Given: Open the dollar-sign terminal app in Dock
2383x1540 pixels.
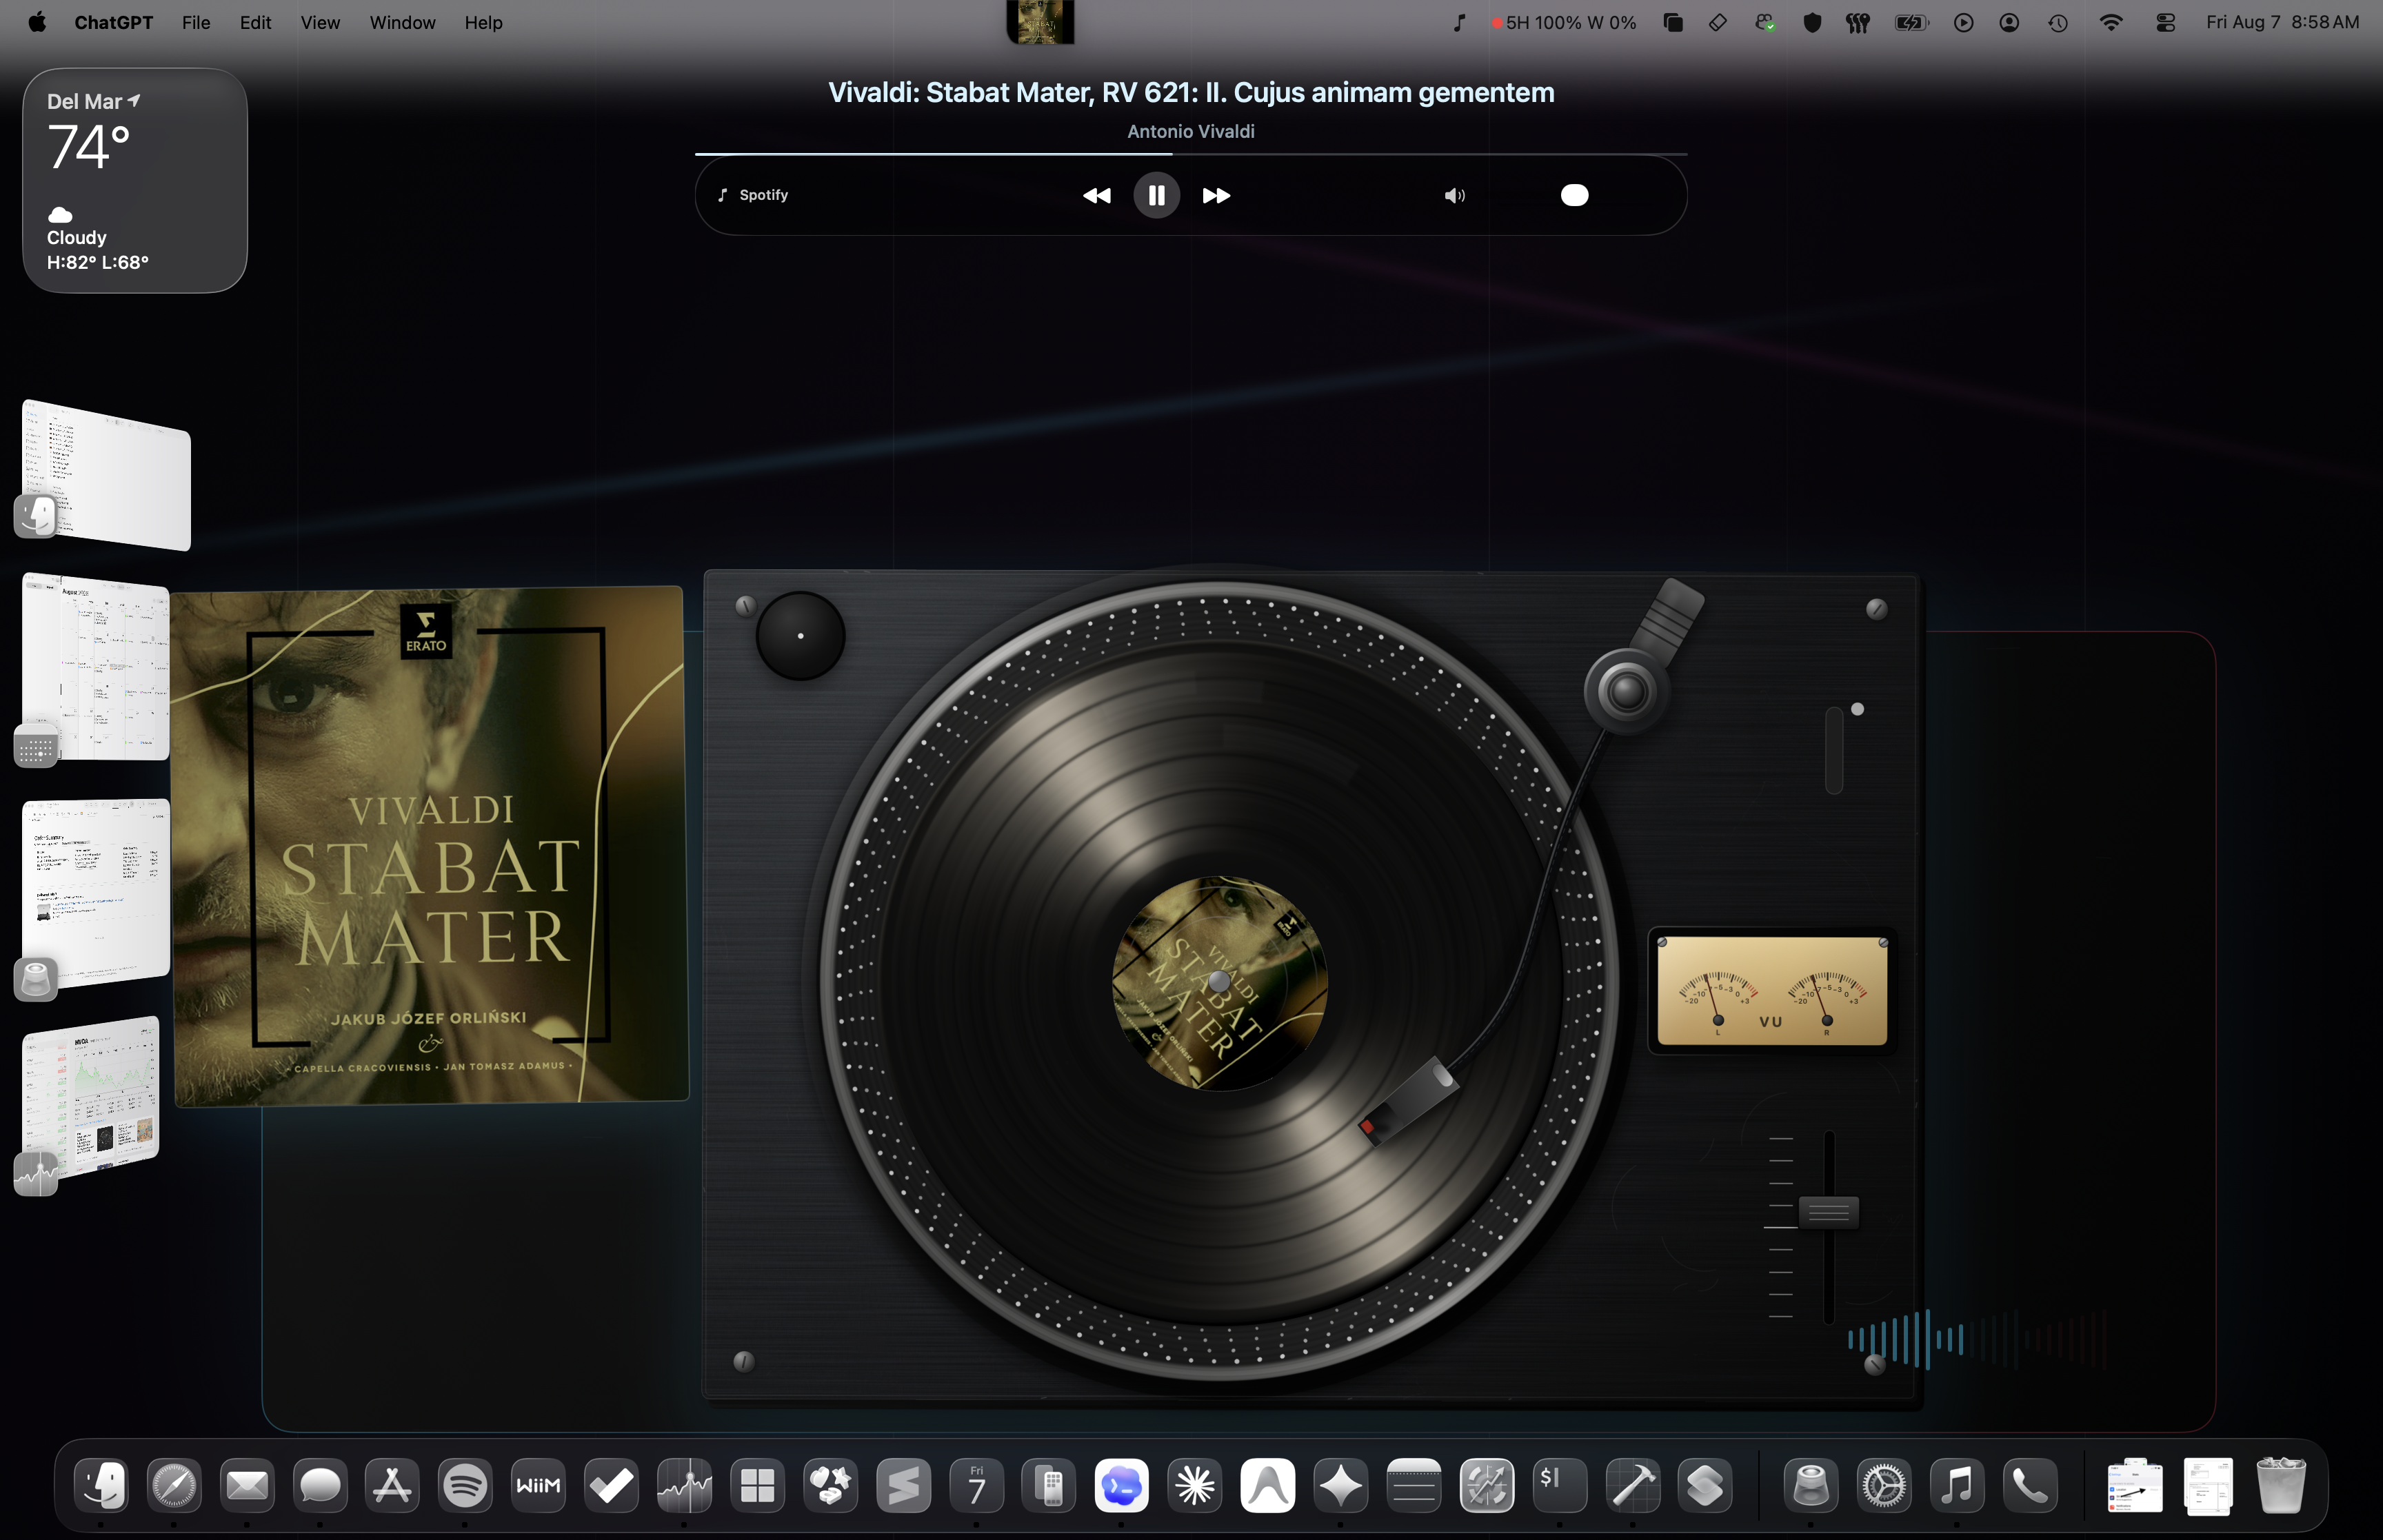Looking at the screenshot, I should (1560, 1486).
